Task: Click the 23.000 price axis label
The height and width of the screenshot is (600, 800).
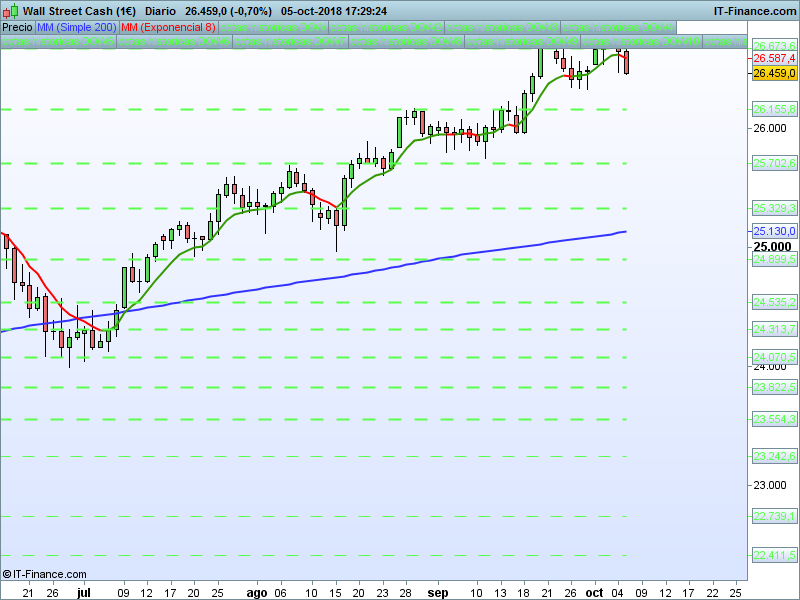Action: point(770,485)
